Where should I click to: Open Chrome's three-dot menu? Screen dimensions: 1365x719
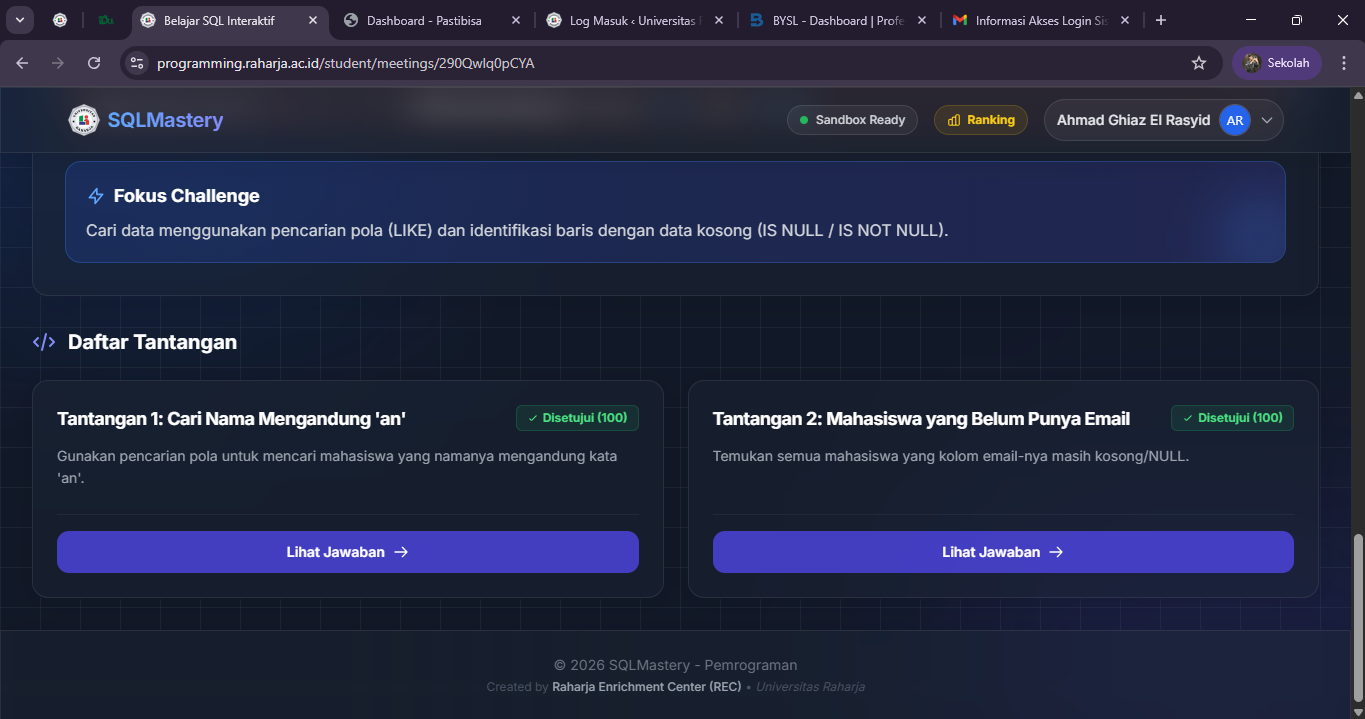point(1345,63)
